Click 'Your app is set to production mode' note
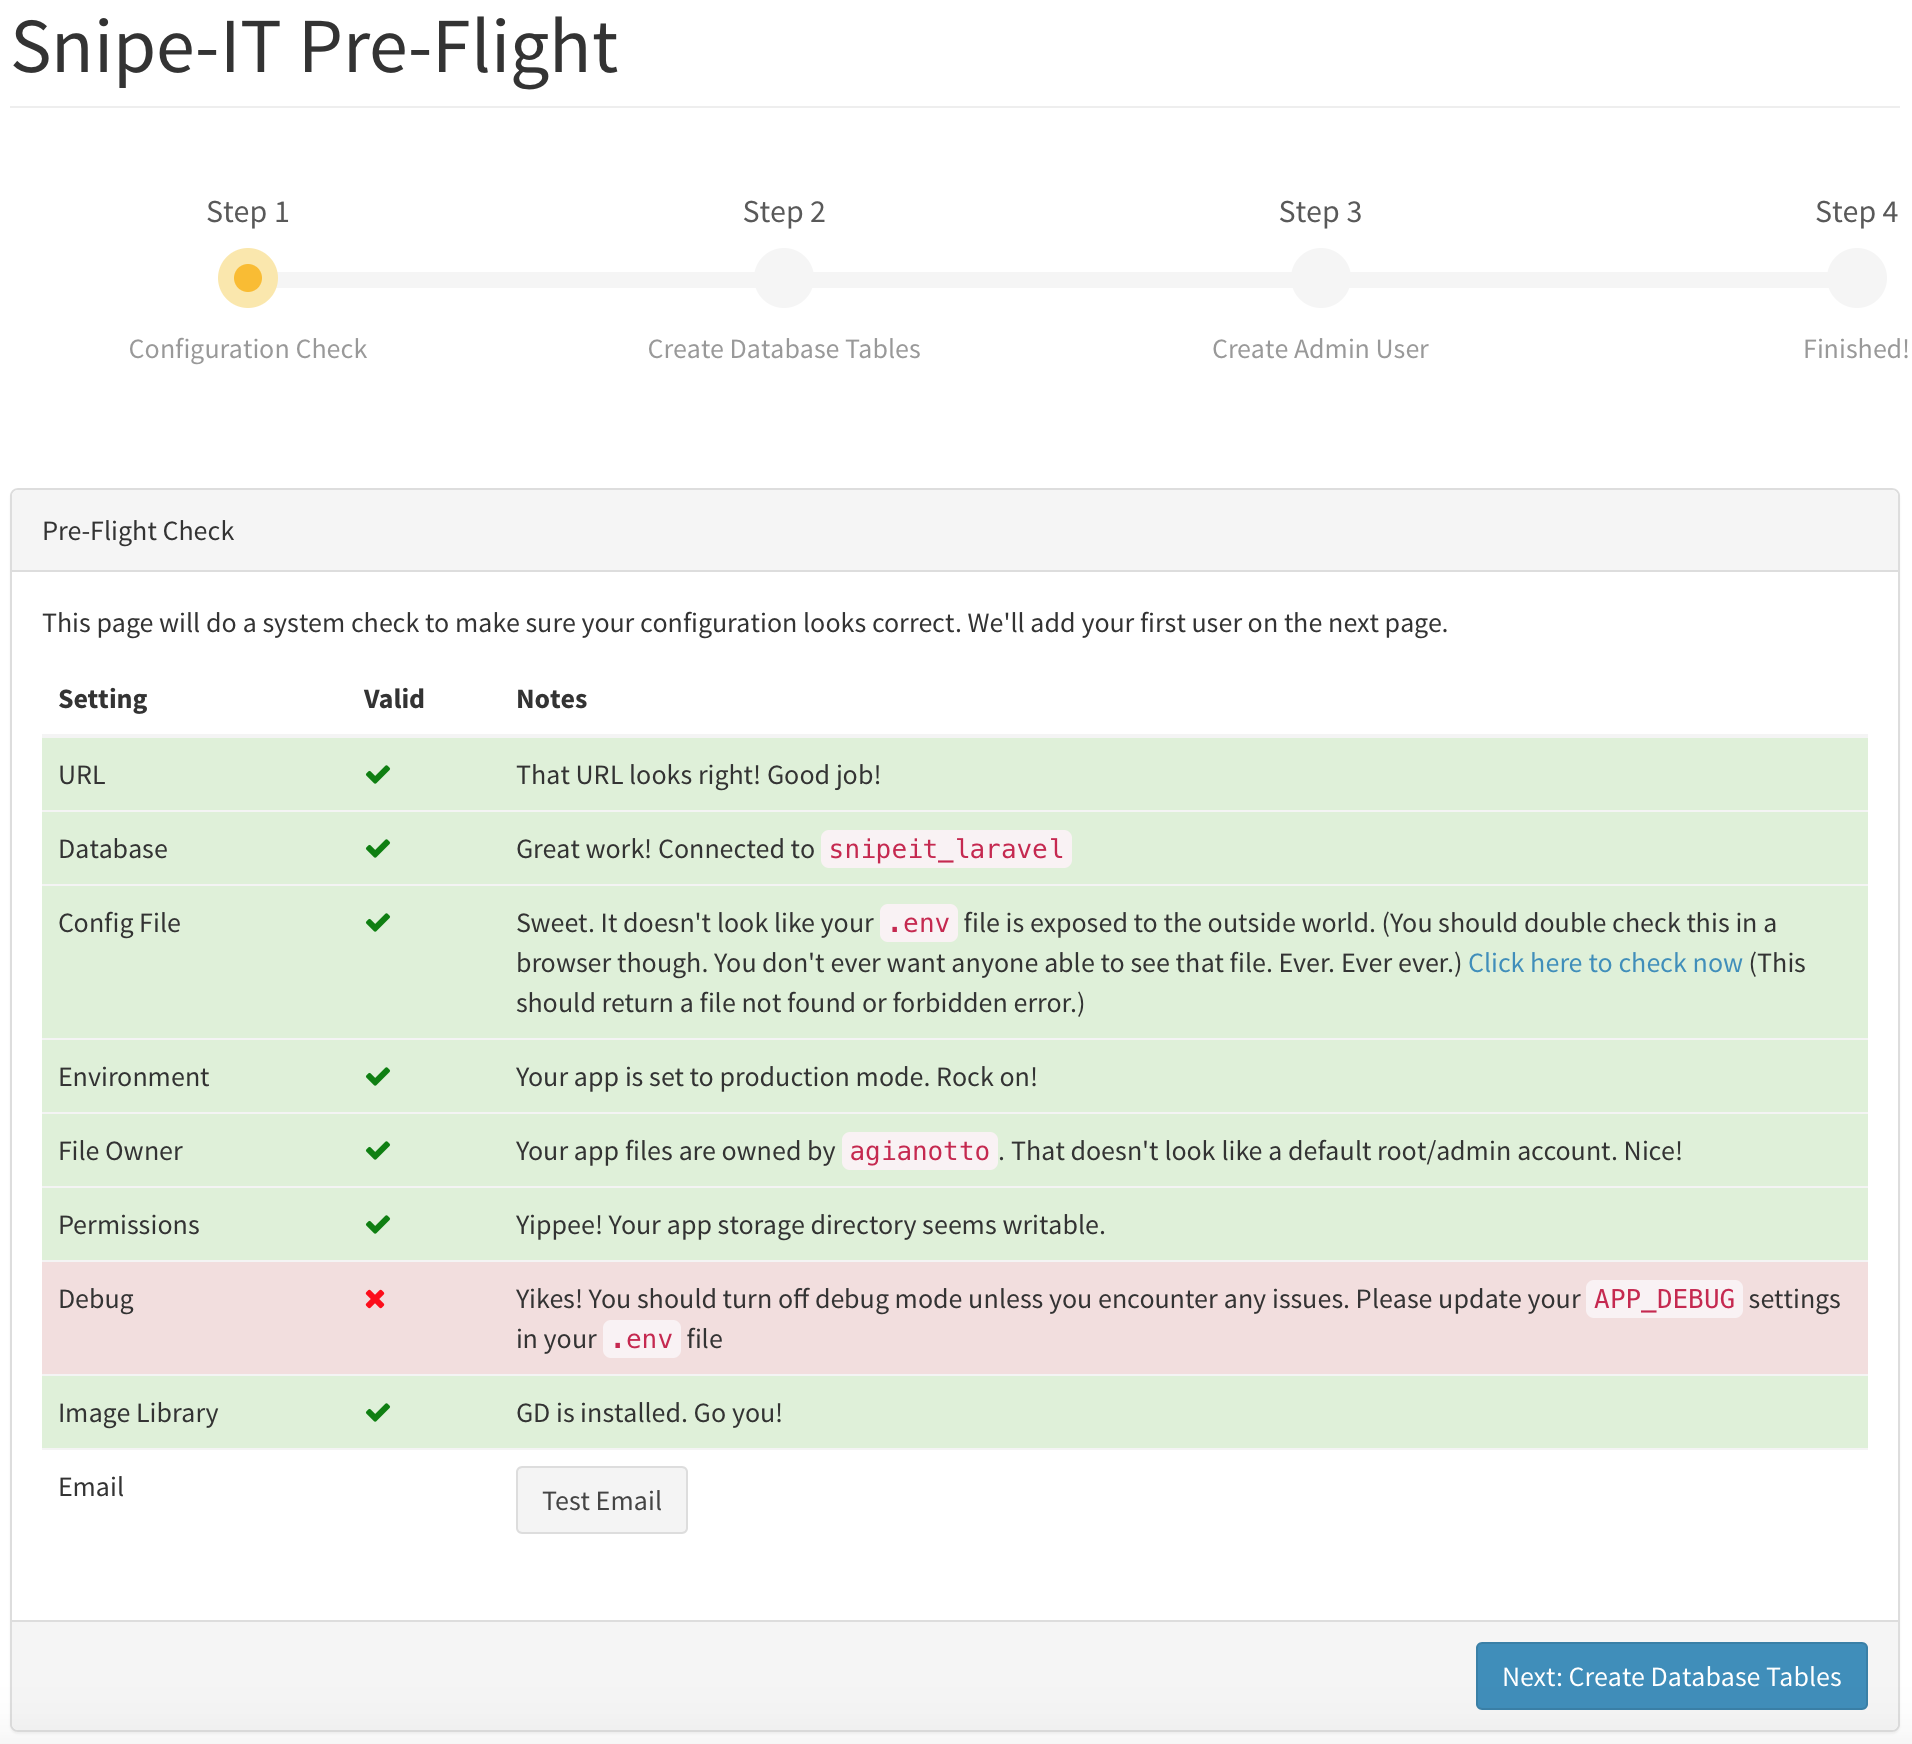The image size is (1912, 1744). (x=776, y=1077)
